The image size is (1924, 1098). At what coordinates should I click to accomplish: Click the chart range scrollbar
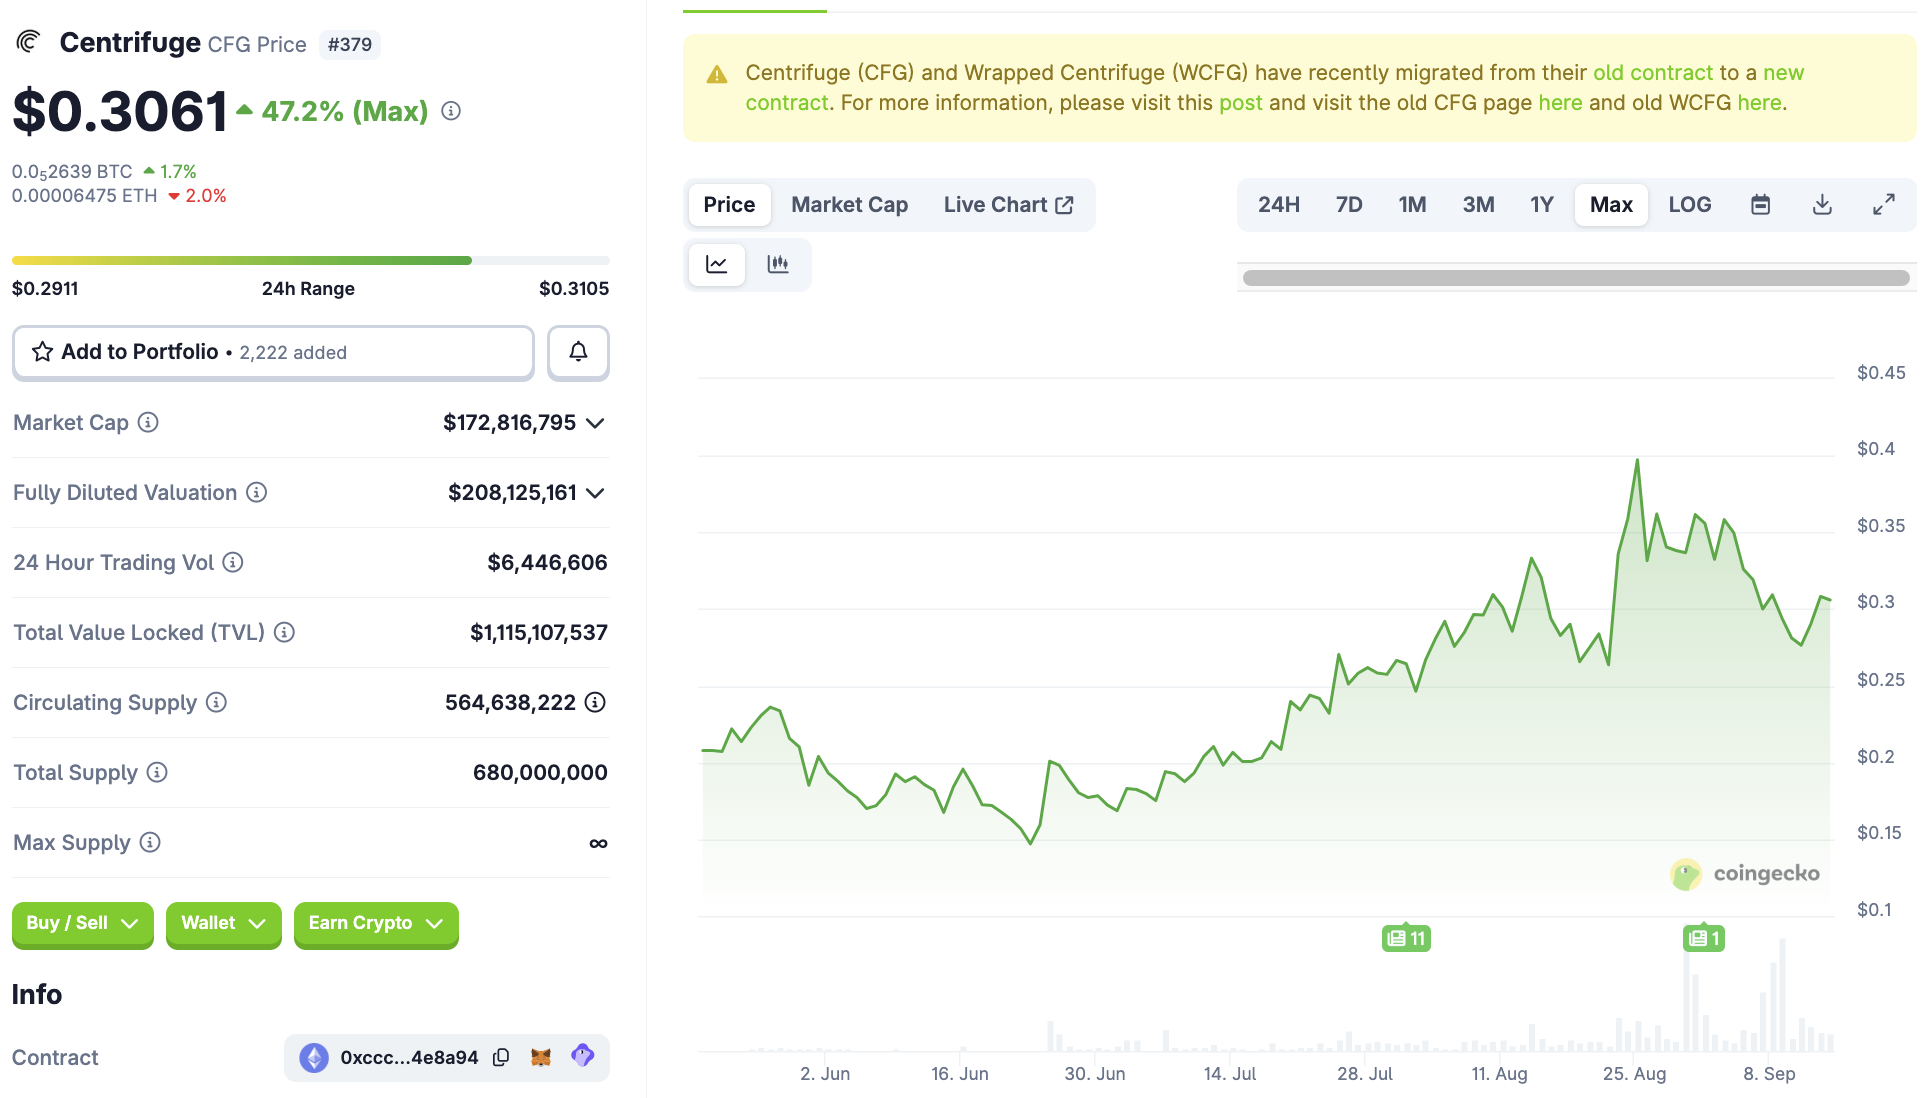coord(1575,278)
